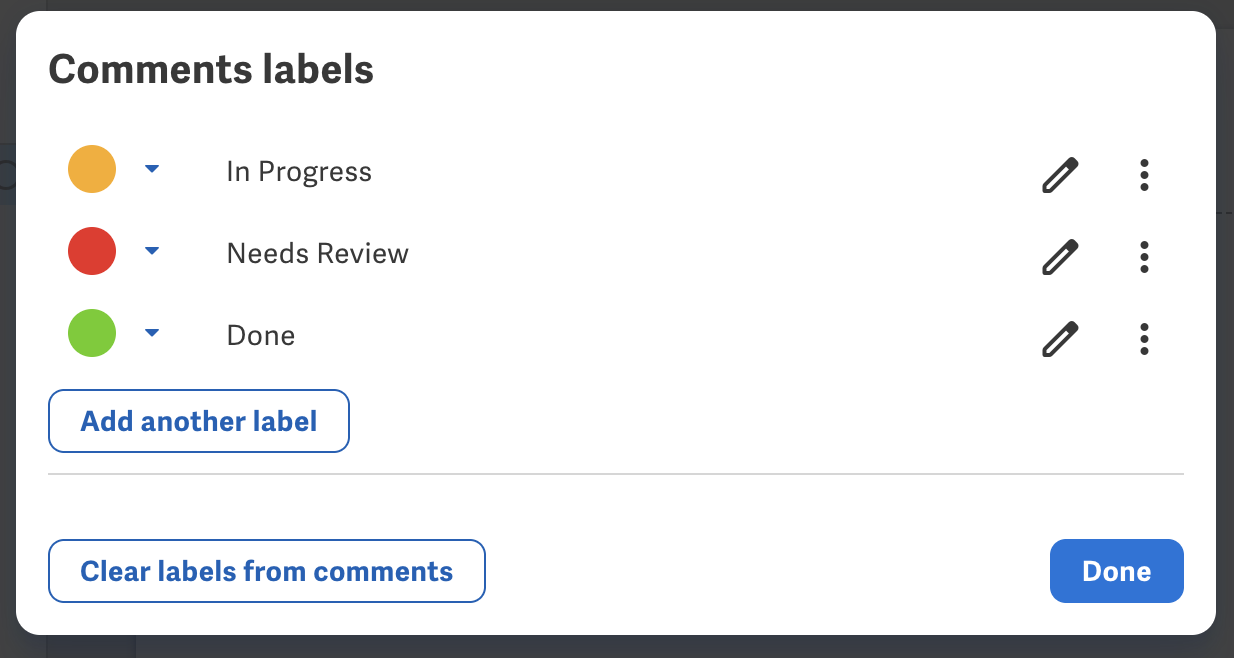Pick the green Done label color circle
The width and height of the screenshot is (1234, 658).
click(92, 333)
